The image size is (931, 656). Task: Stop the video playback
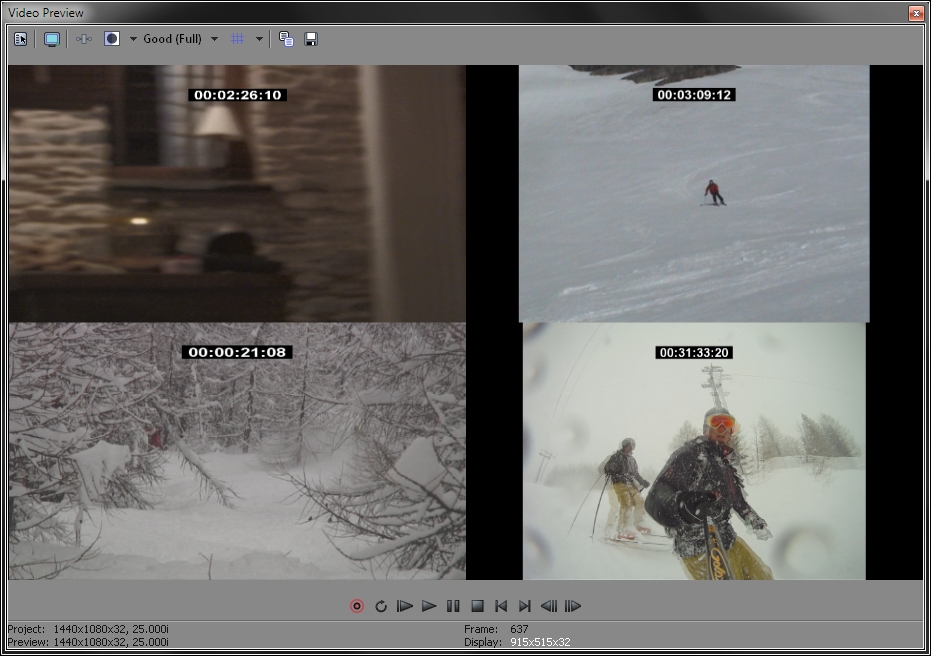[x=477, y=606]
